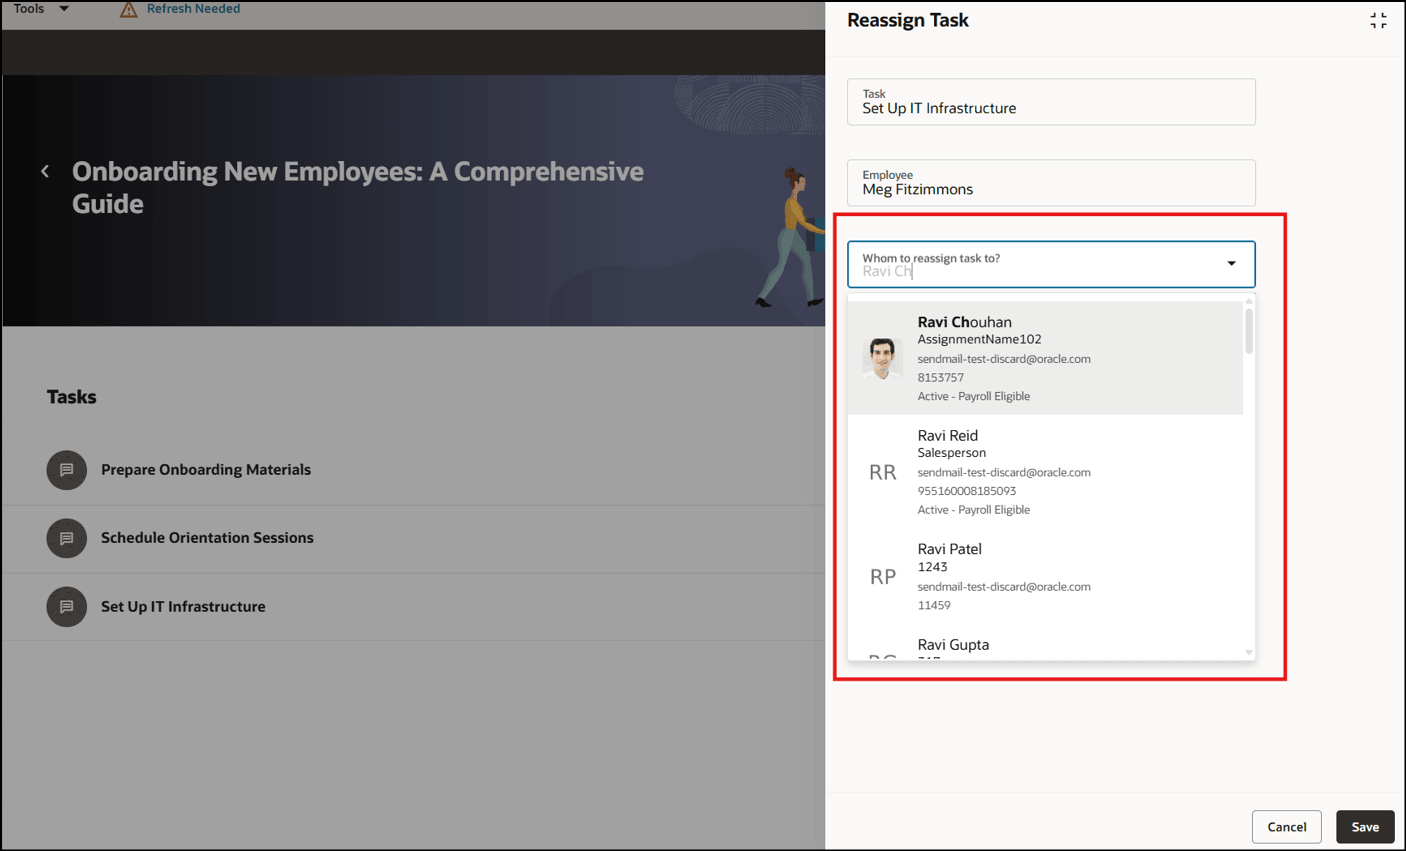The width and height of the screenshot is (1406, 851).
Task: Click the scroll up arrow of the suggestion list
Action: pos(1249,300)
